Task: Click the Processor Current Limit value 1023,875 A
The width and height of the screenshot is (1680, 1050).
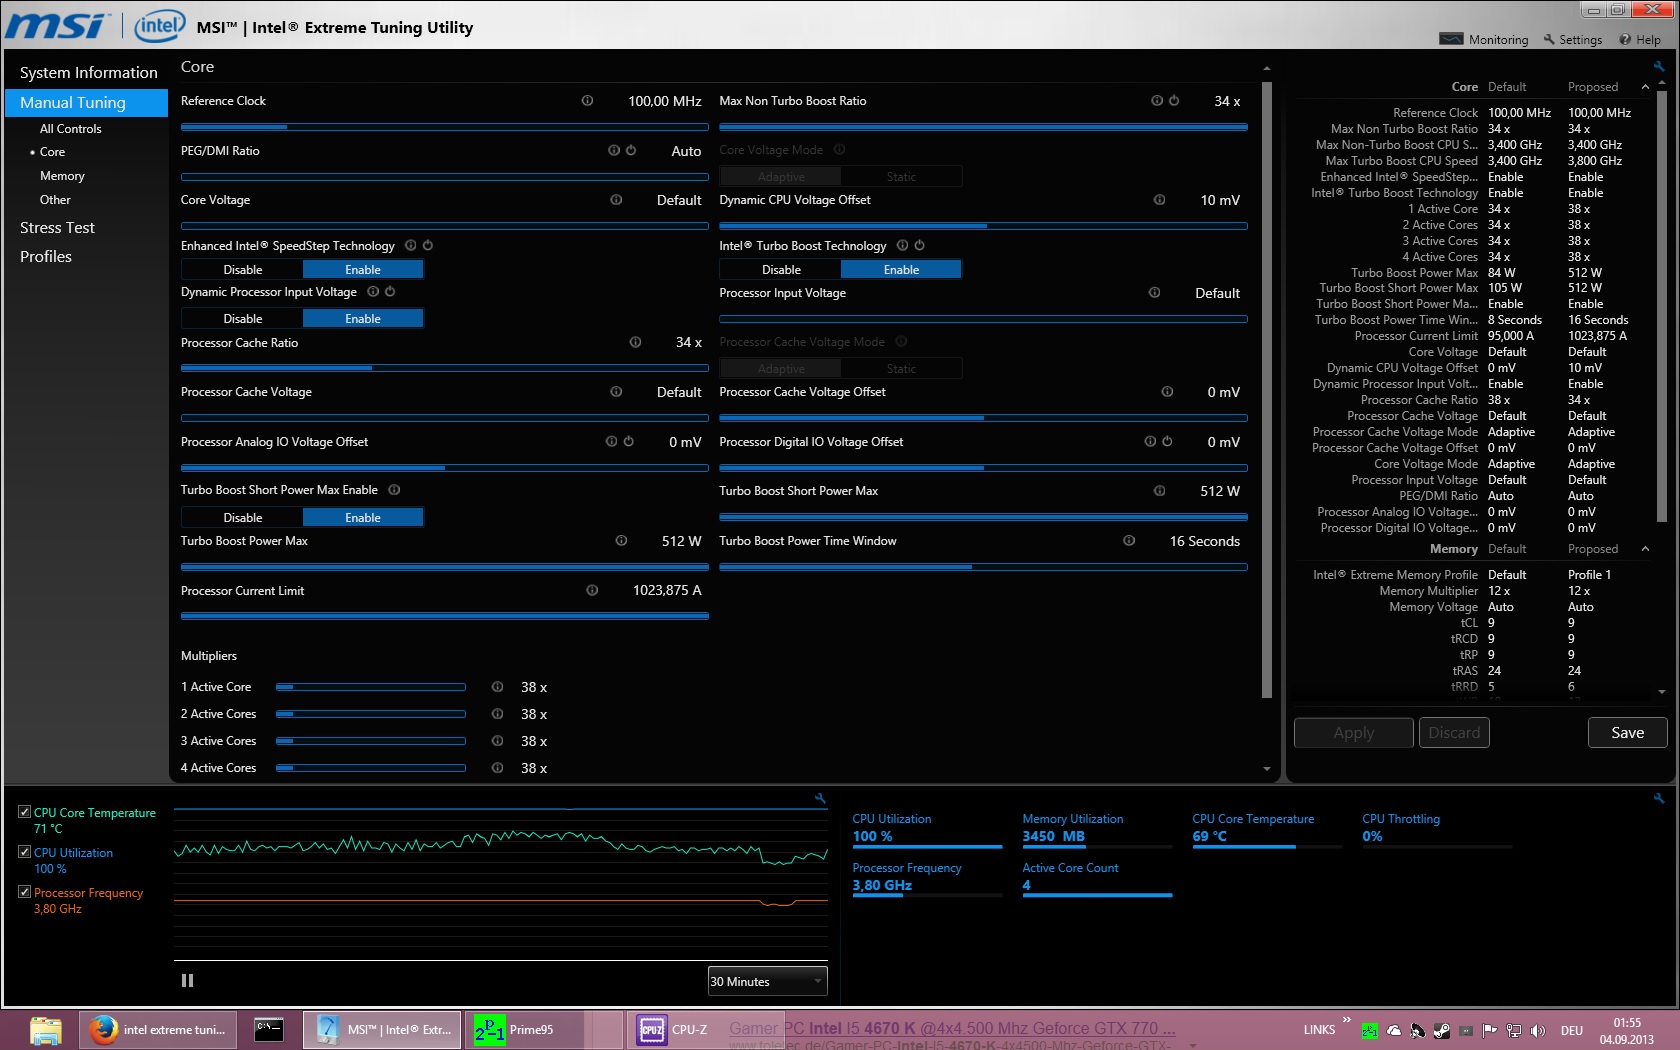Action: click(x=667, y=590)
